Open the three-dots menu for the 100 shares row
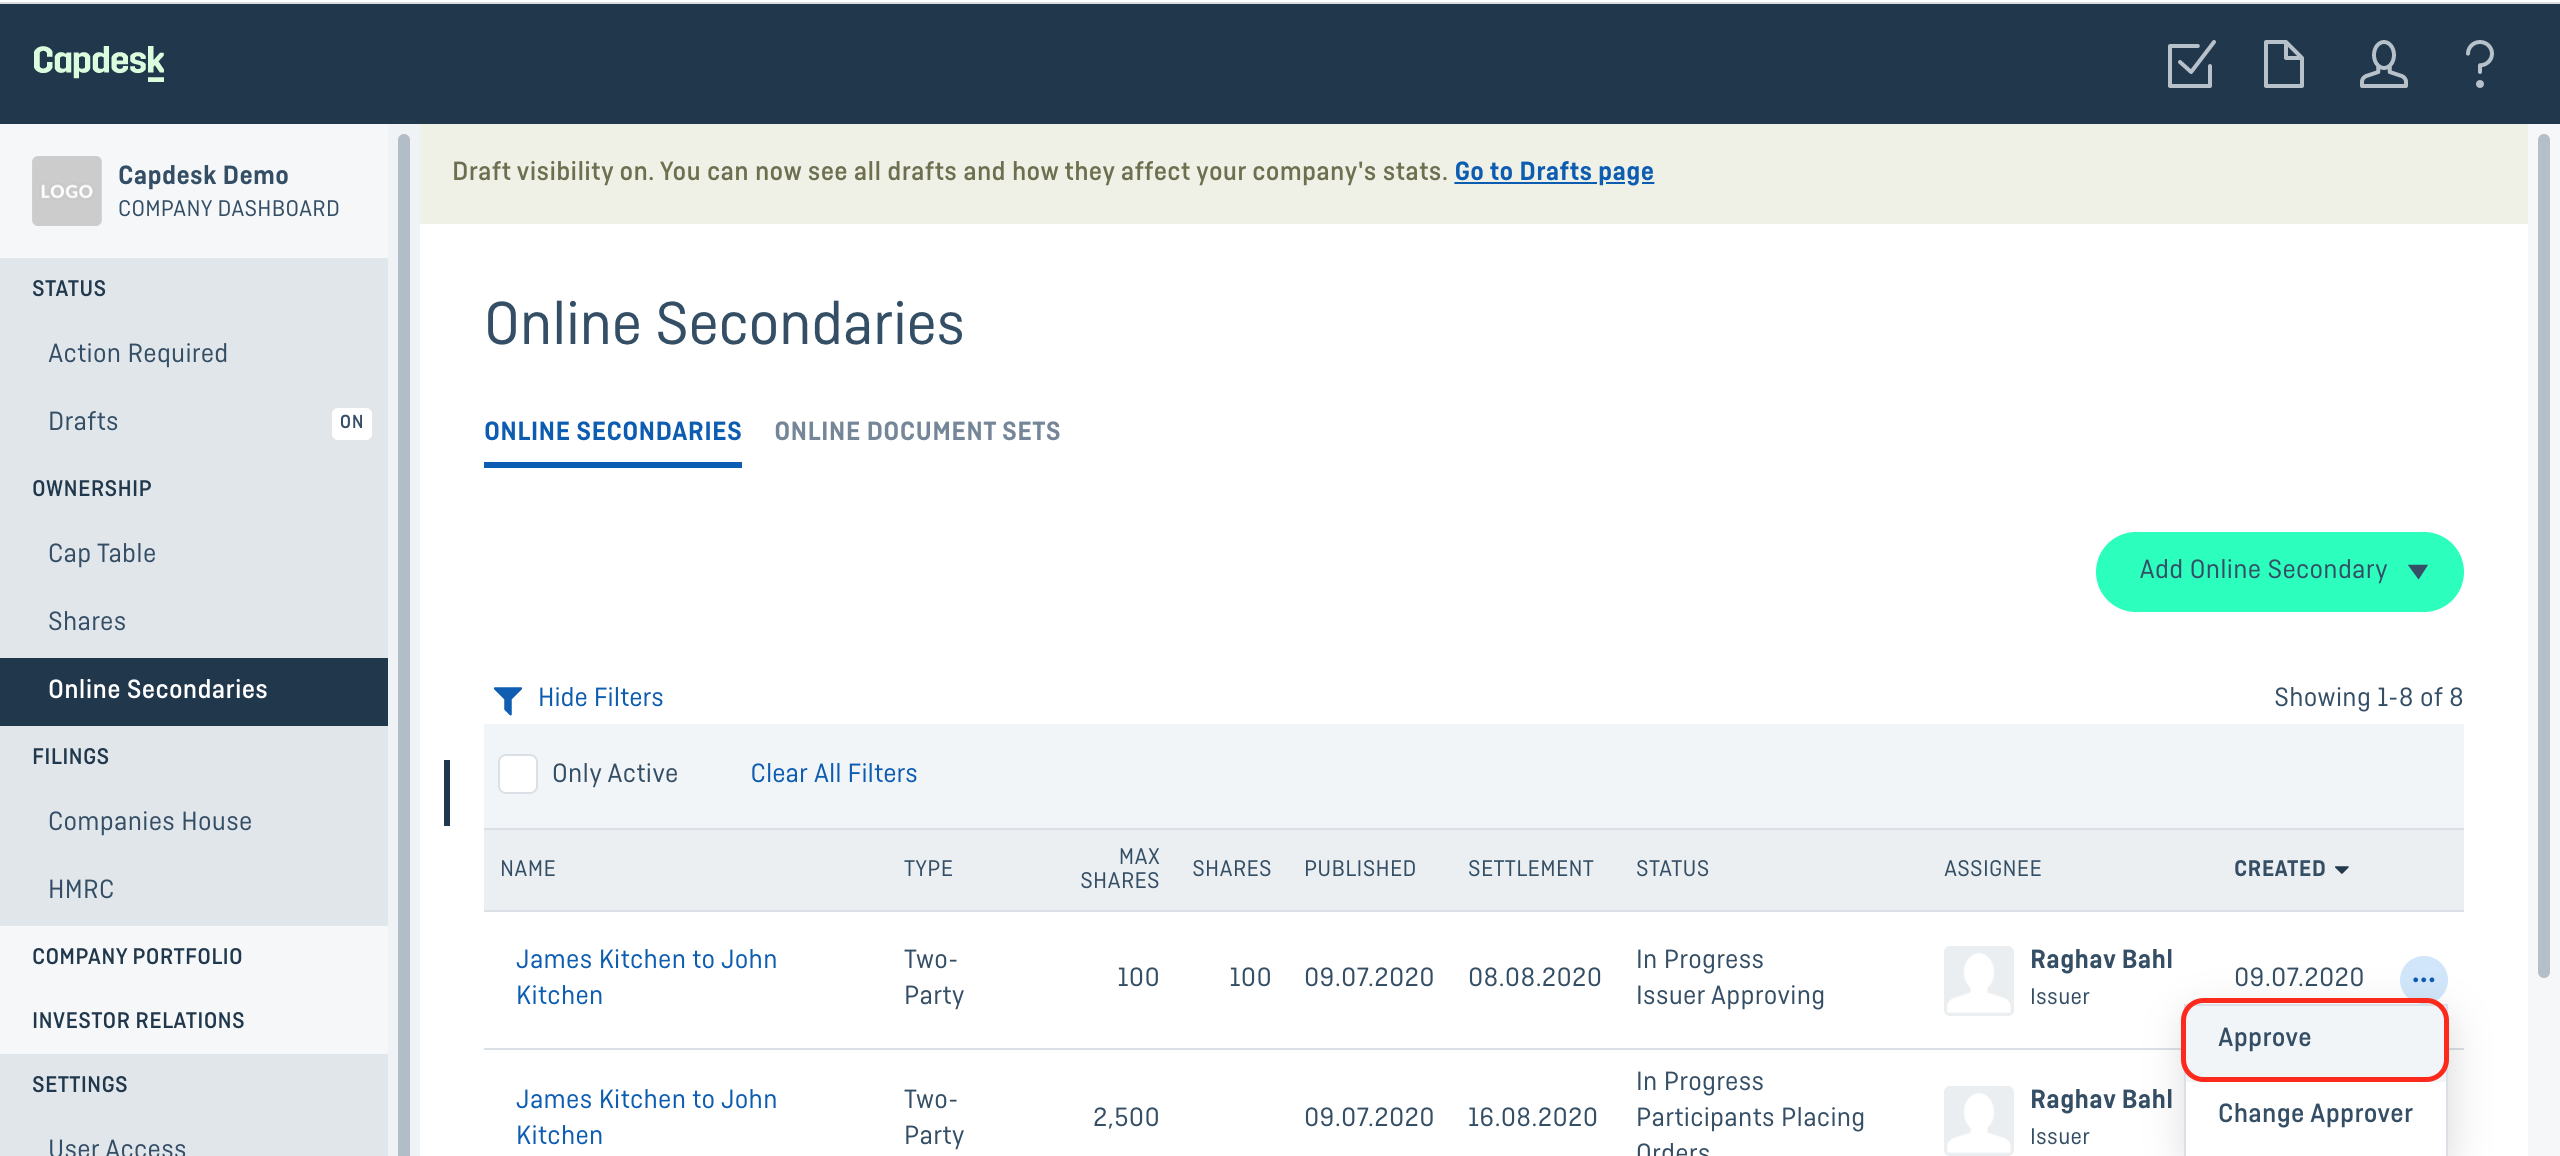The height and width of the screenshot is (1156, 2560). click(x=2423, y=979)
